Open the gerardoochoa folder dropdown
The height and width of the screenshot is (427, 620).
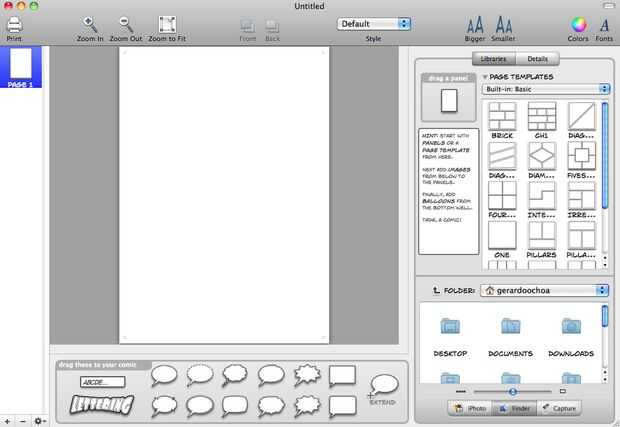tap(544, 290)
